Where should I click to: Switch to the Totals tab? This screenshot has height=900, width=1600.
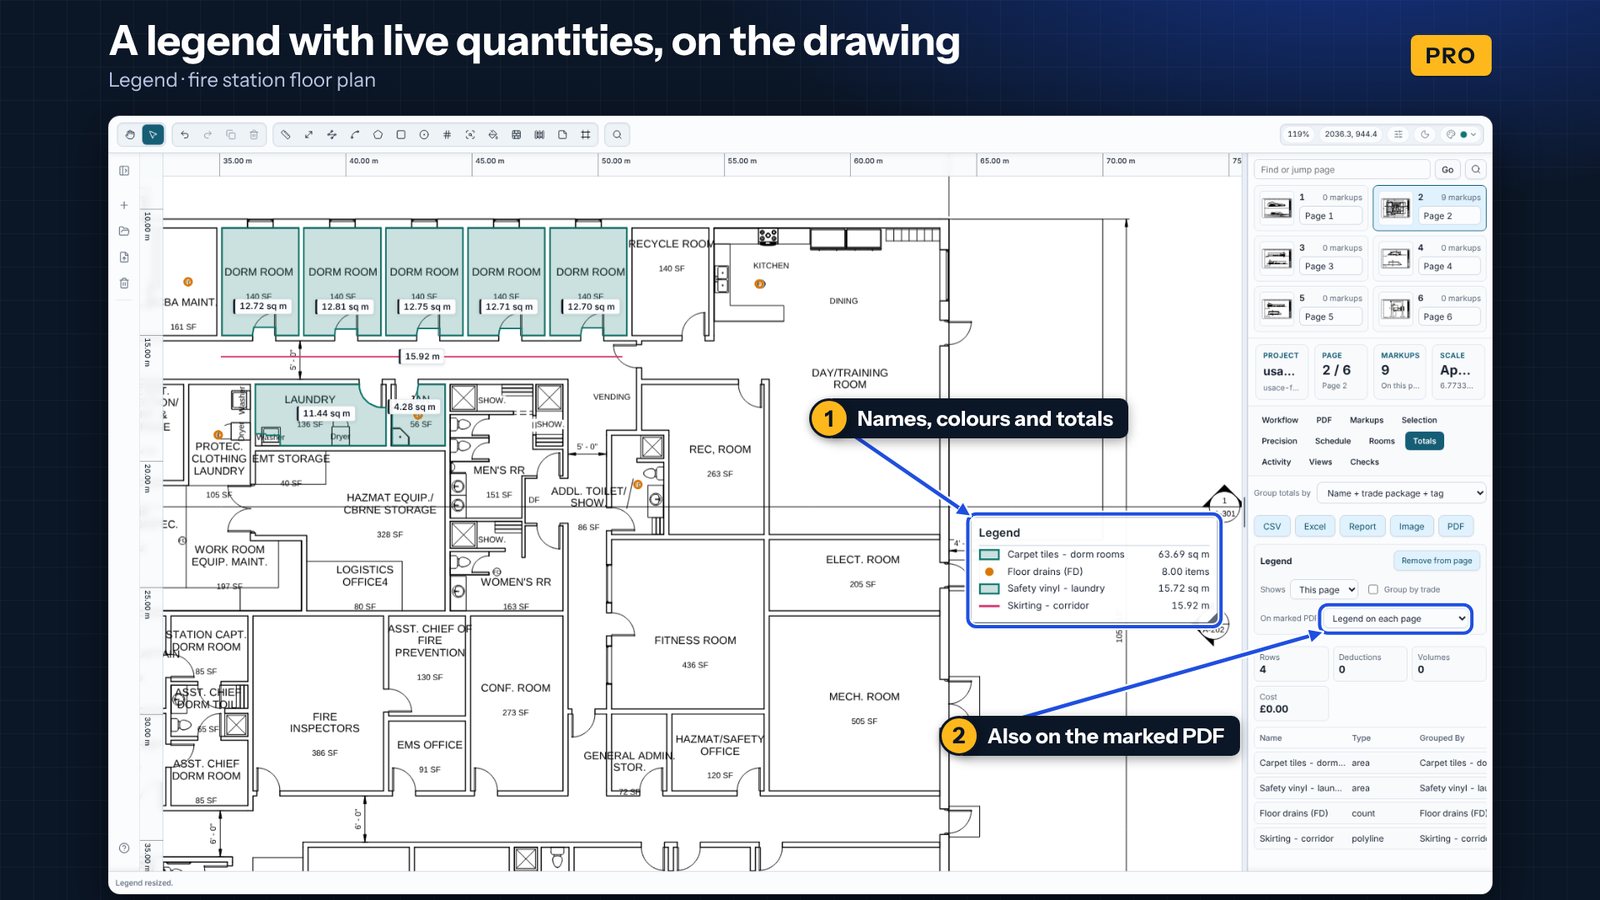[1424, 441]
